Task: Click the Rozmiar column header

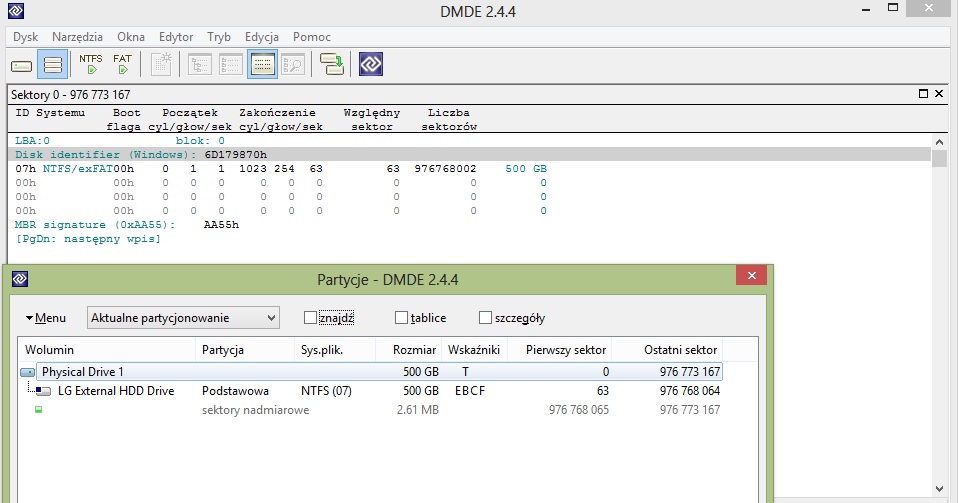Action: [408, 350]
